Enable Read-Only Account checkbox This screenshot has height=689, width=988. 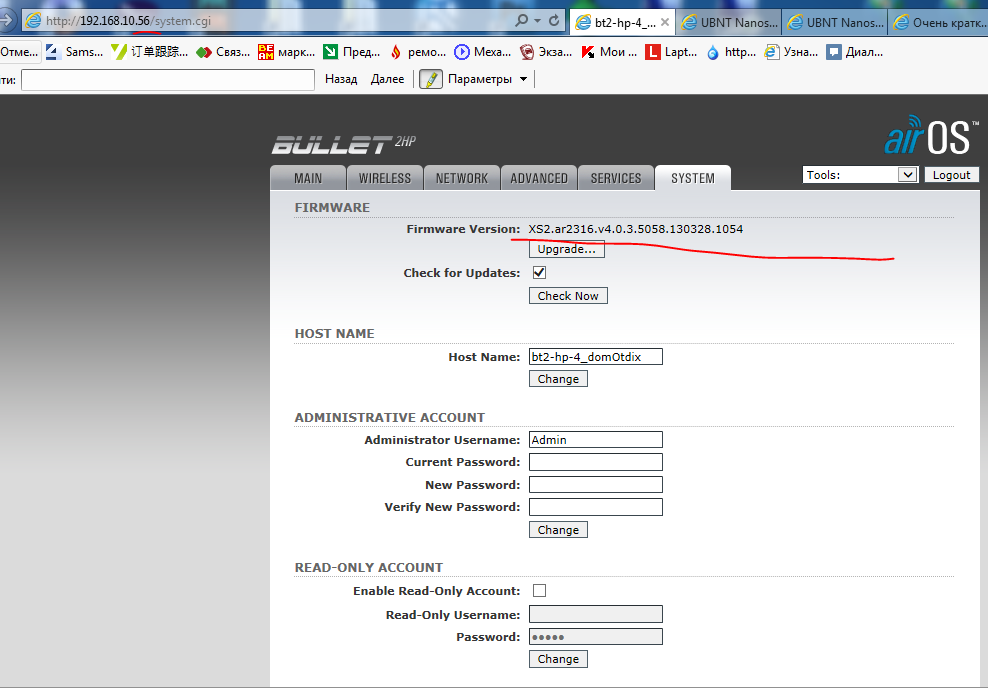pos(539,591)
